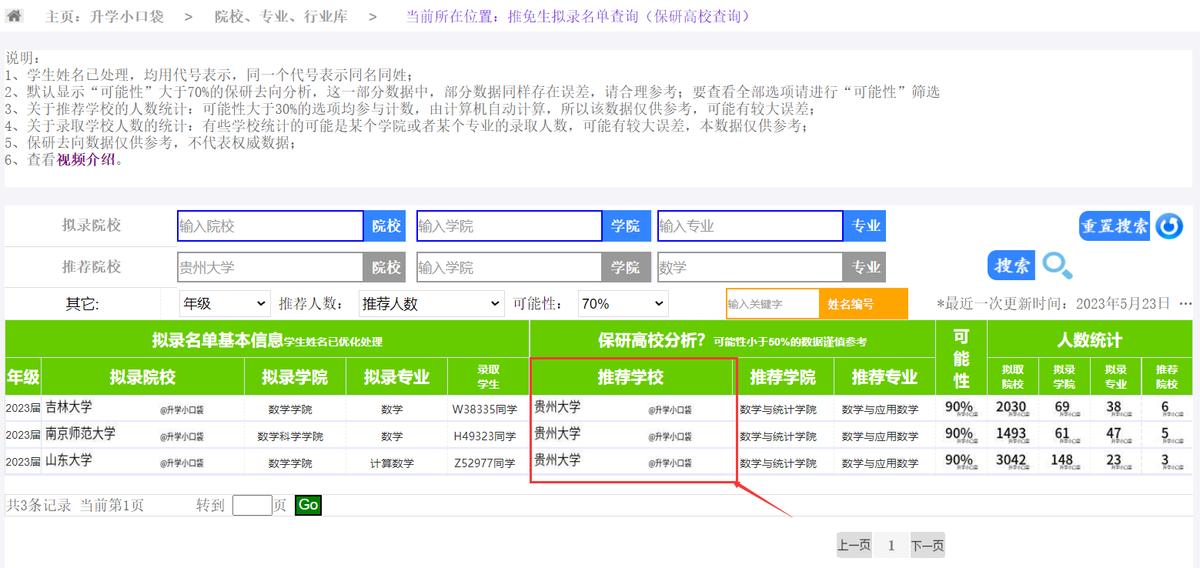The width and height of the screenshot is (1200, 568).
Task: Click student Z52977同学
Action: (485, 463)
